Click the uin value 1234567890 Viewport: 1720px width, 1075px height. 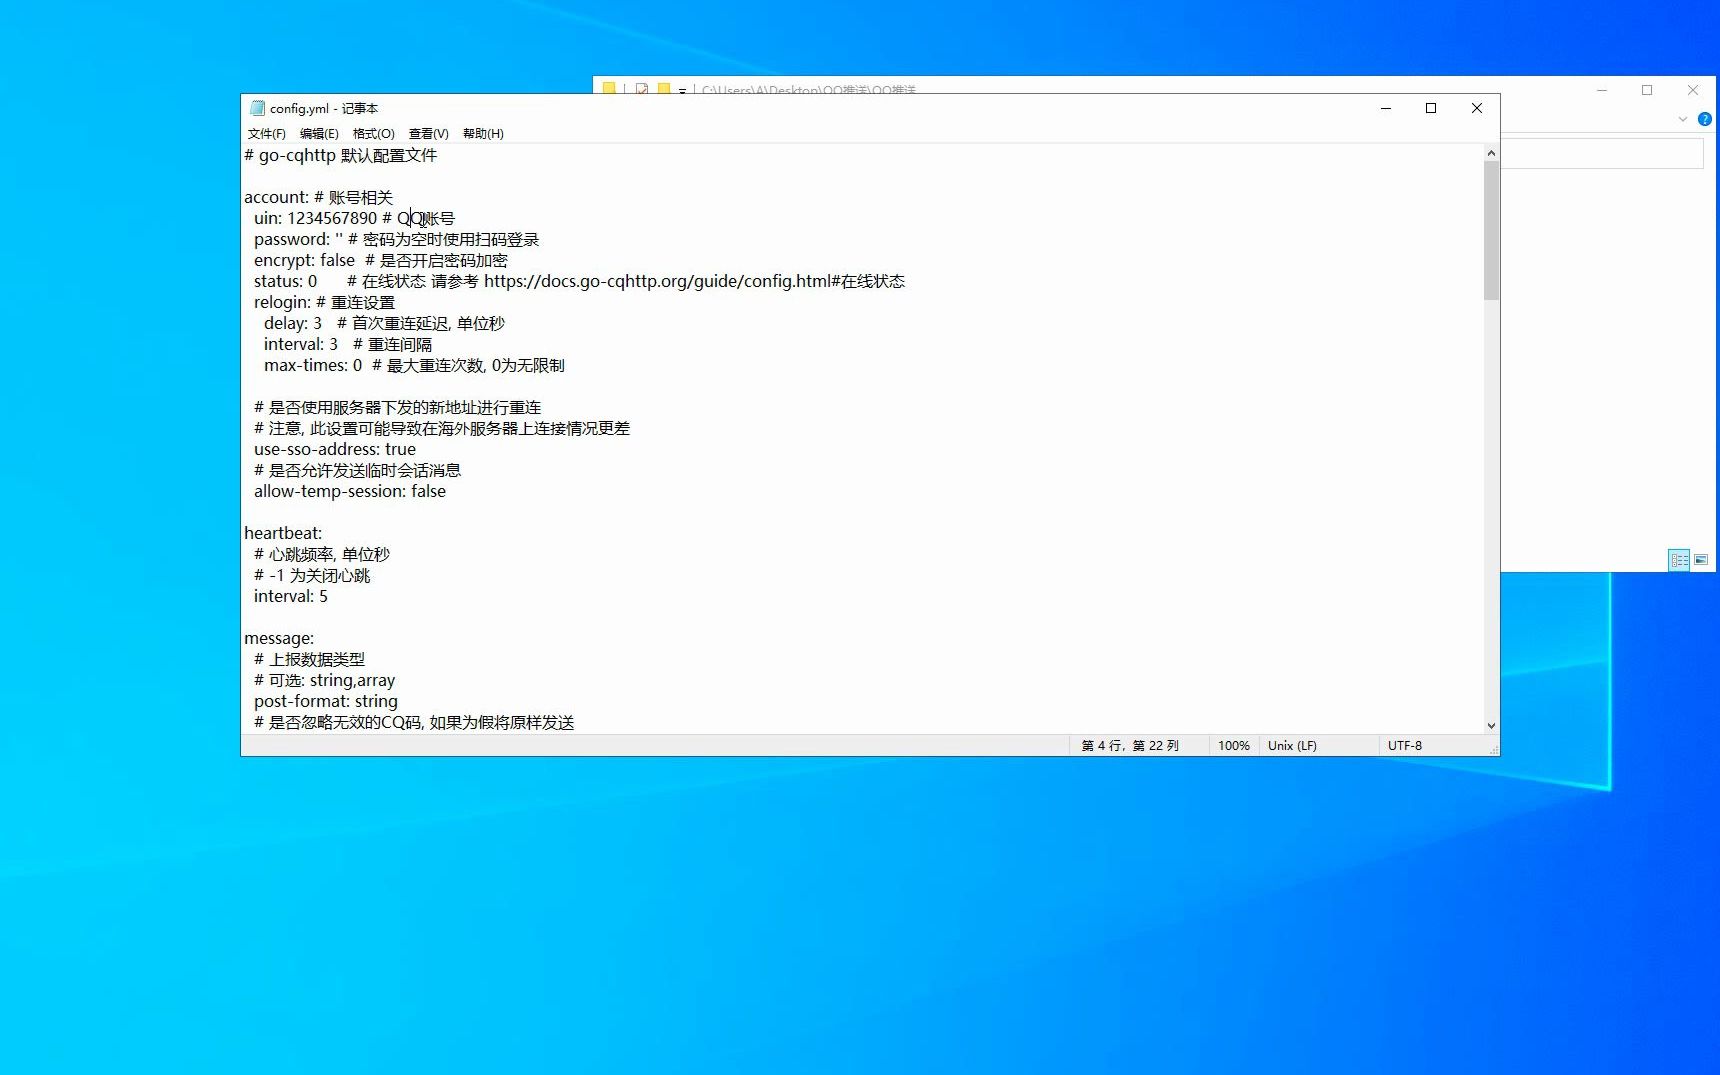(x=332, y=218)
